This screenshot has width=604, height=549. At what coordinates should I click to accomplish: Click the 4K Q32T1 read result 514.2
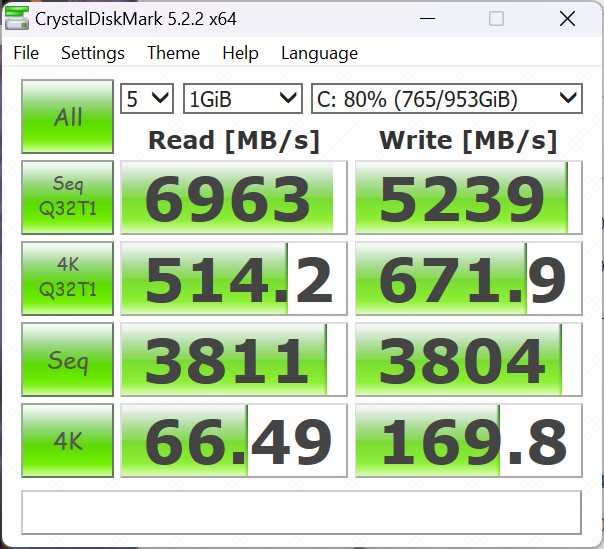tap(234, 278)
